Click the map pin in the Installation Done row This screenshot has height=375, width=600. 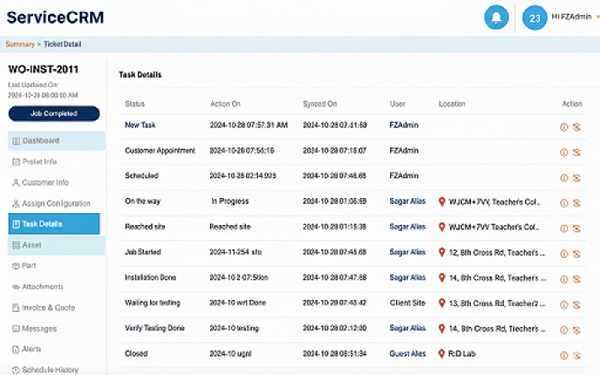442,278
